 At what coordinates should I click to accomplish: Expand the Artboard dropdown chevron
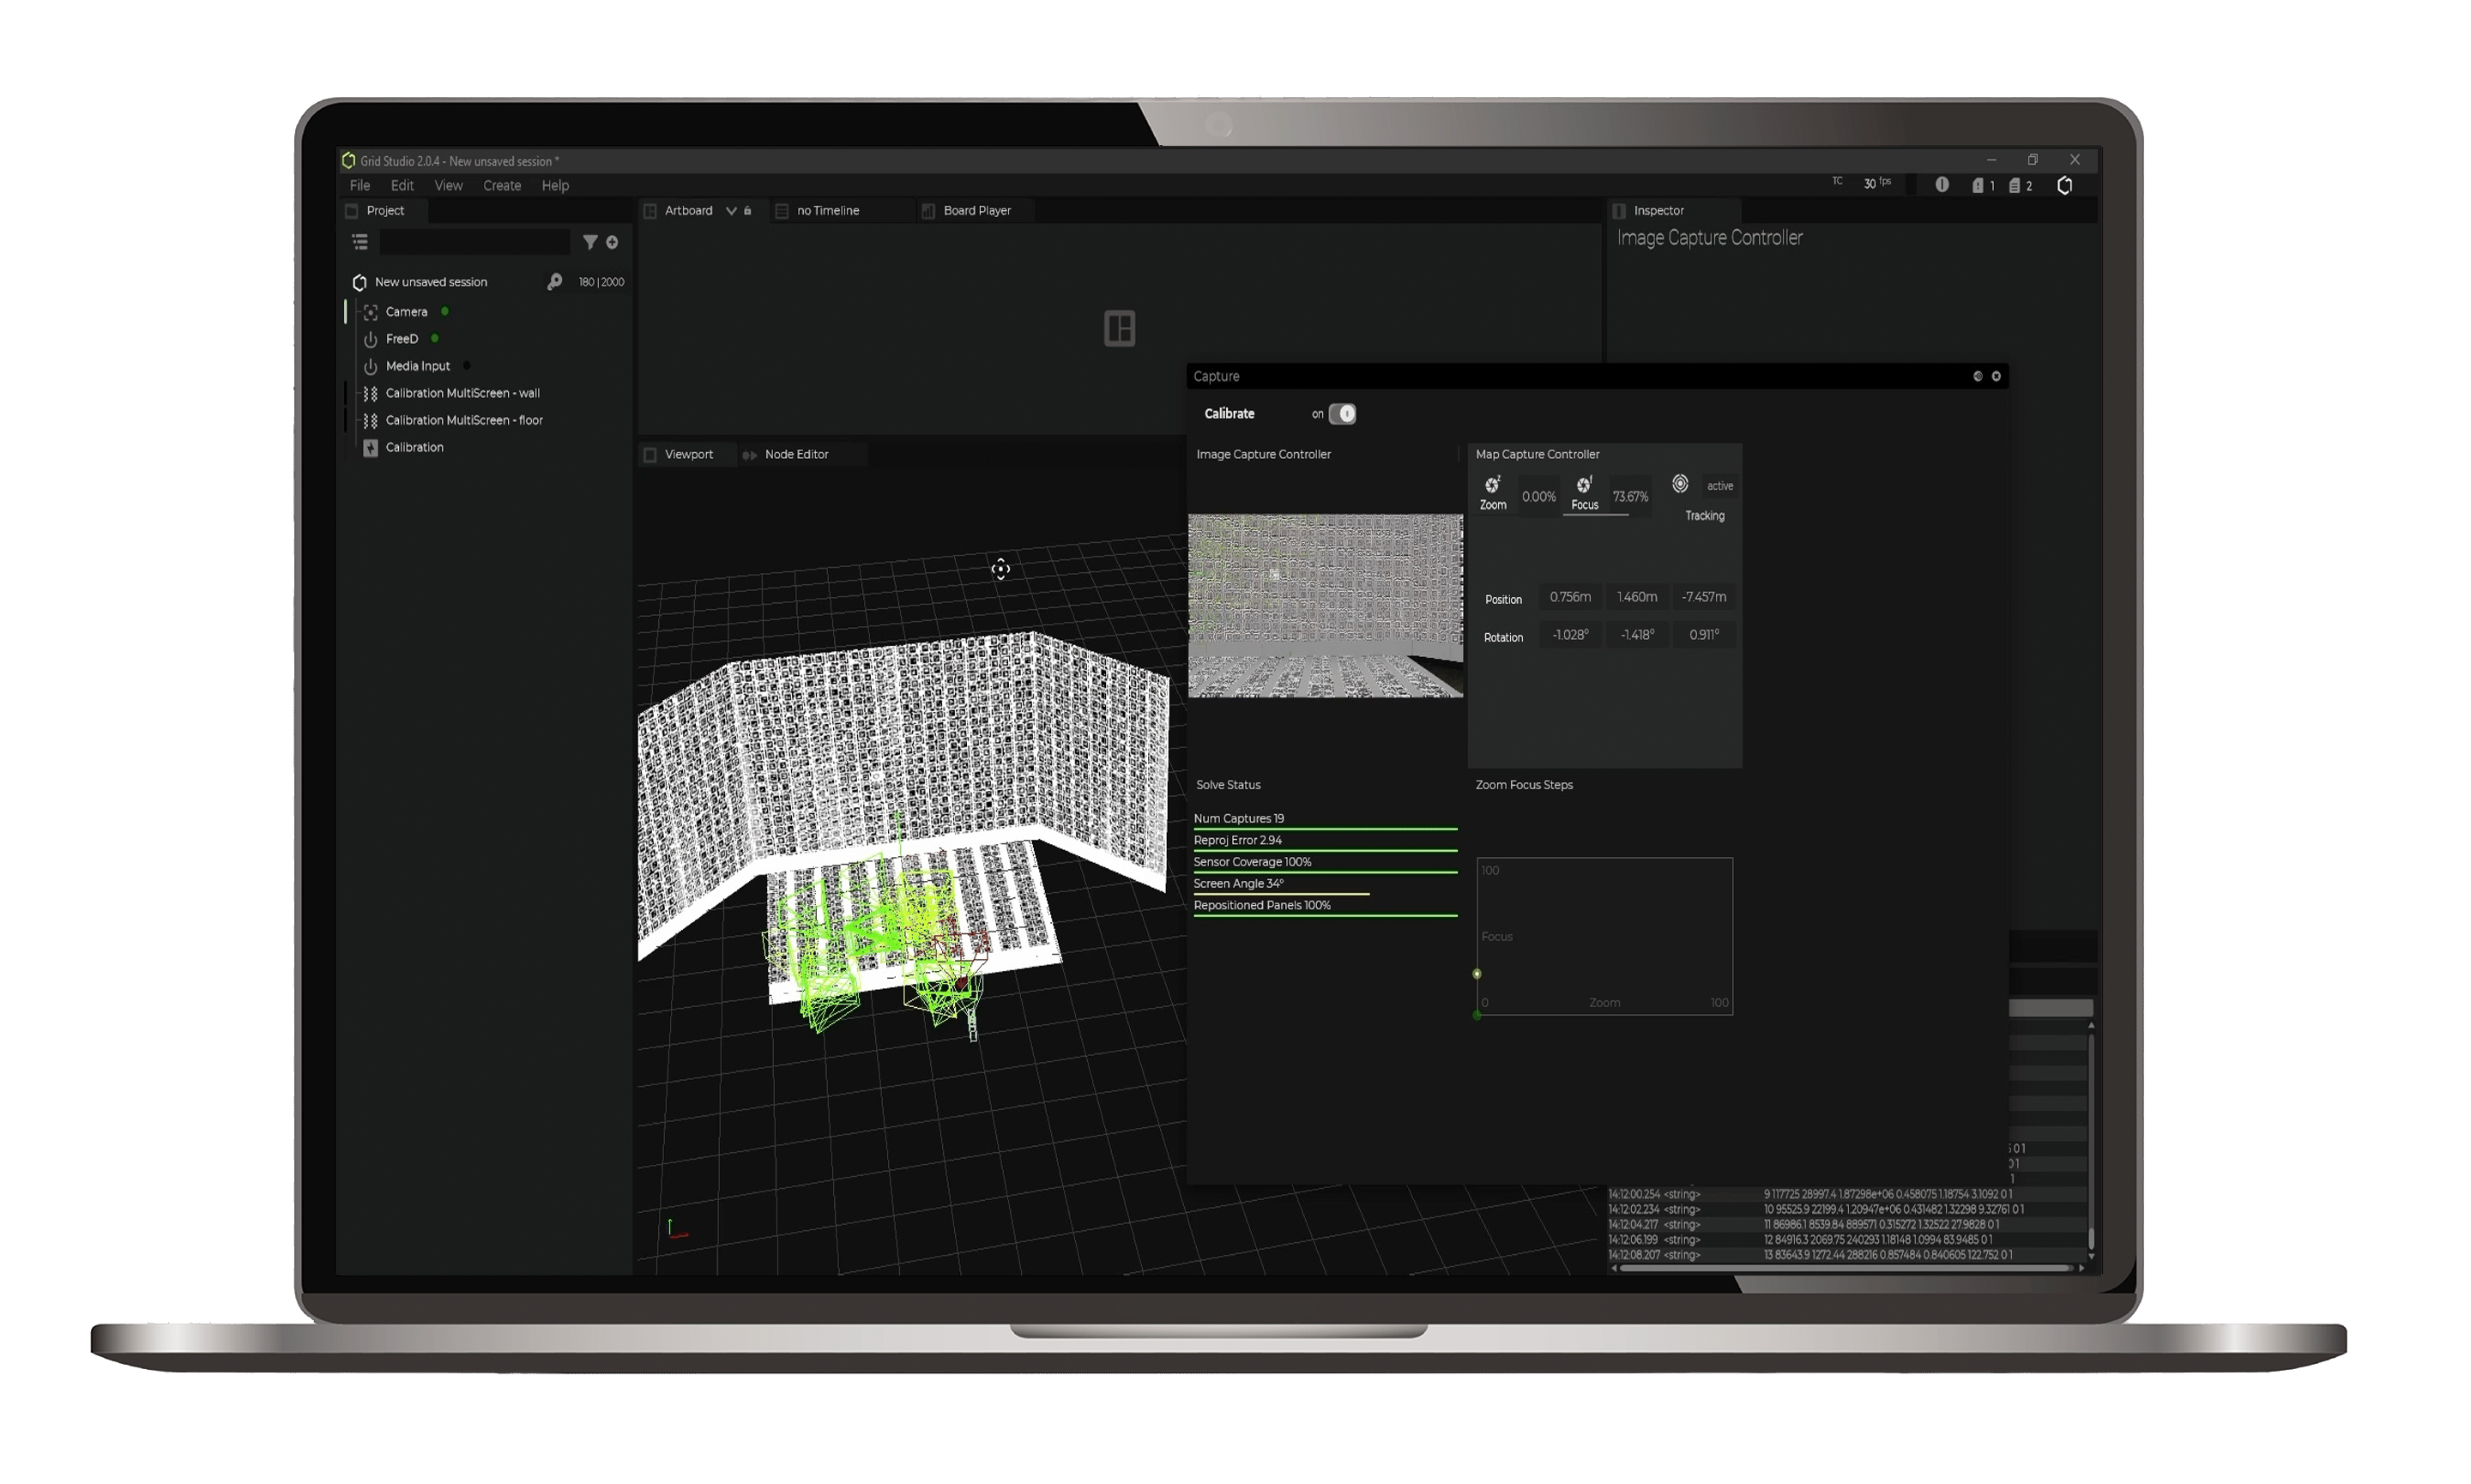click(731, 211)
